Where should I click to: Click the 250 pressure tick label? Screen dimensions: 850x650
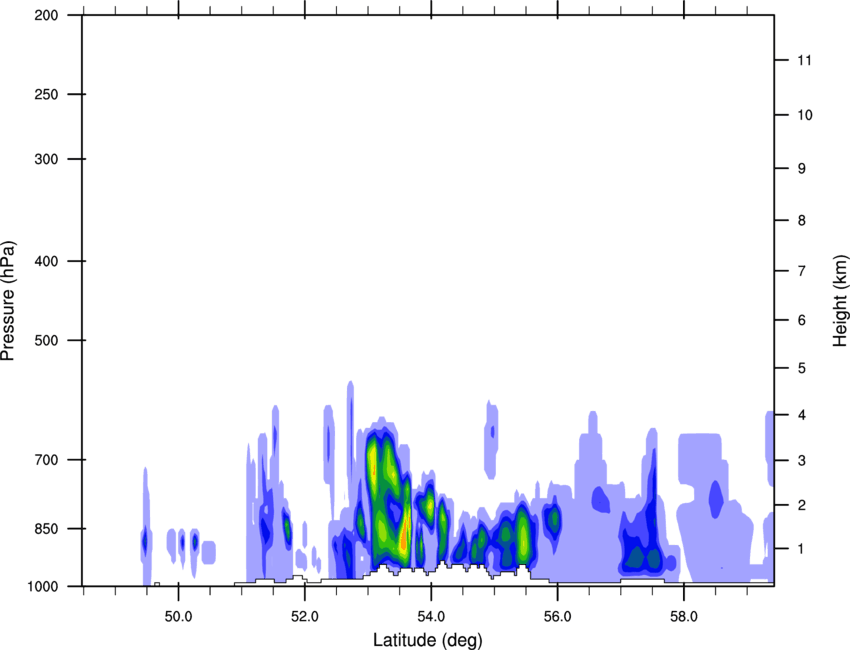pyautogui.click(x=46, y=94)
